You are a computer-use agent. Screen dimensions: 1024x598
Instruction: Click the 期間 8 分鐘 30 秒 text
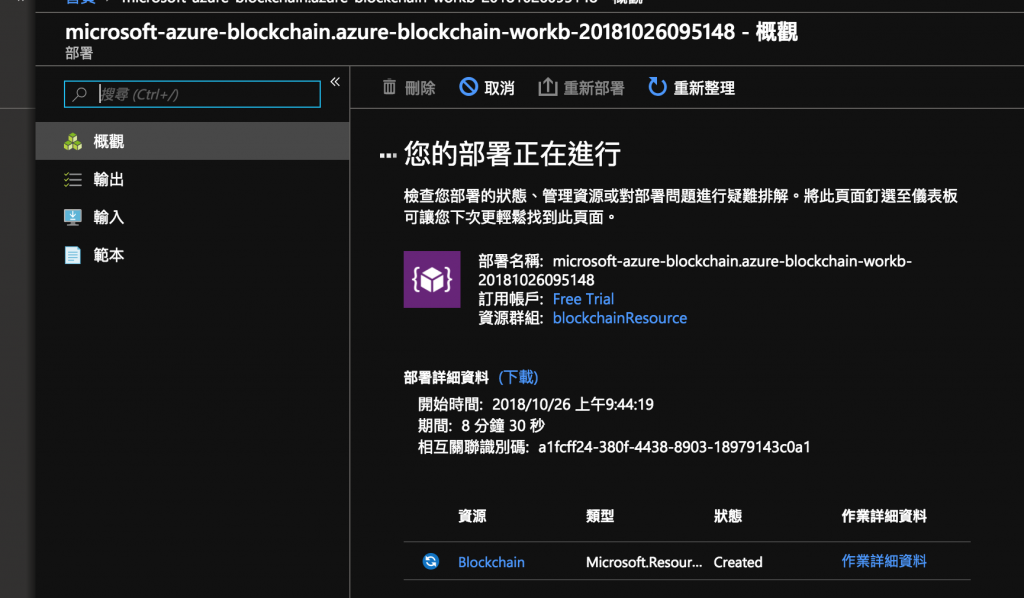click(x=481, y=426)
